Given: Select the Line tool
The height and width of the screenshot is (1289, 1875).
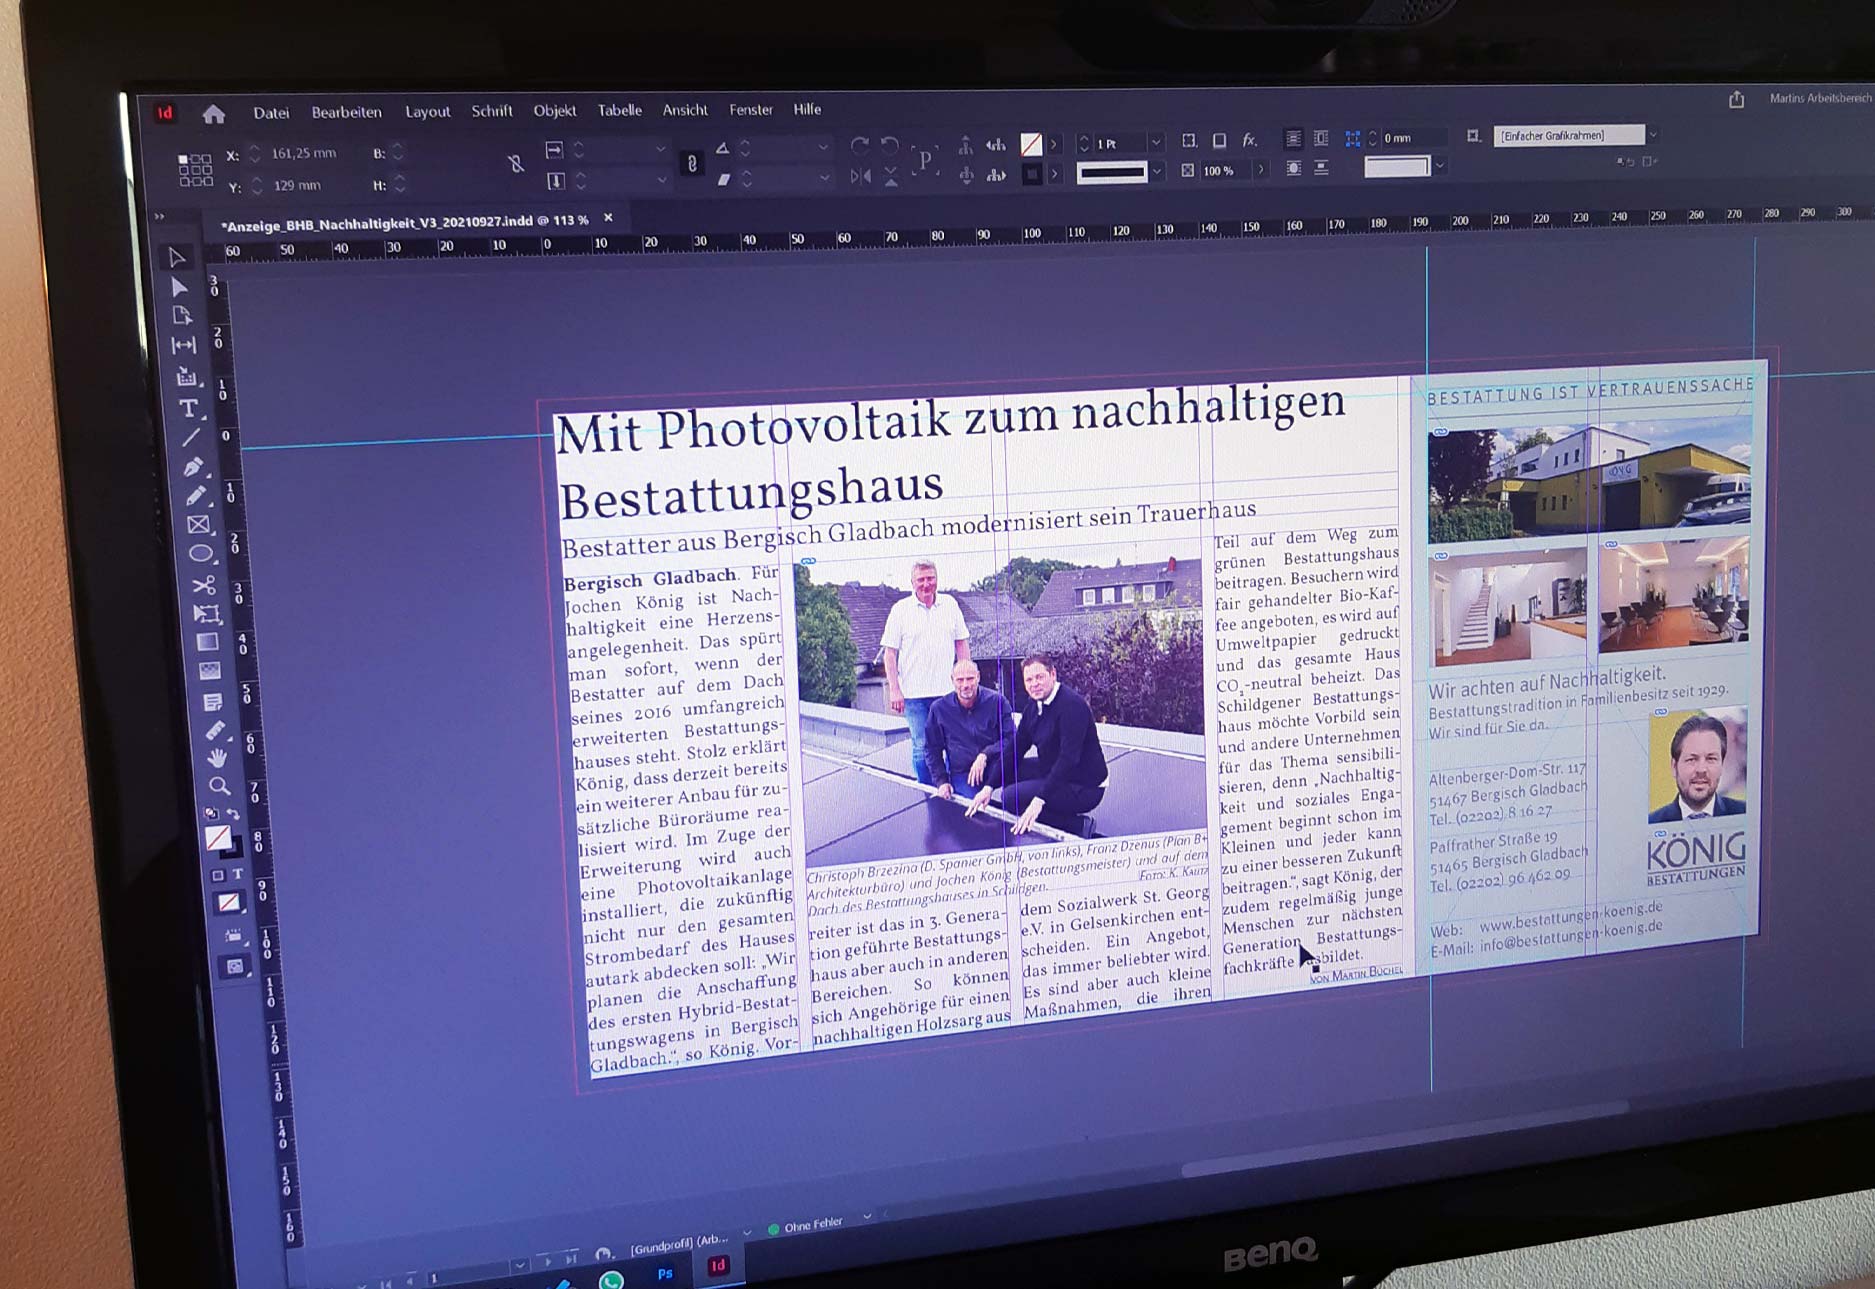Looking at the screenshot, I should click(191, 437).
